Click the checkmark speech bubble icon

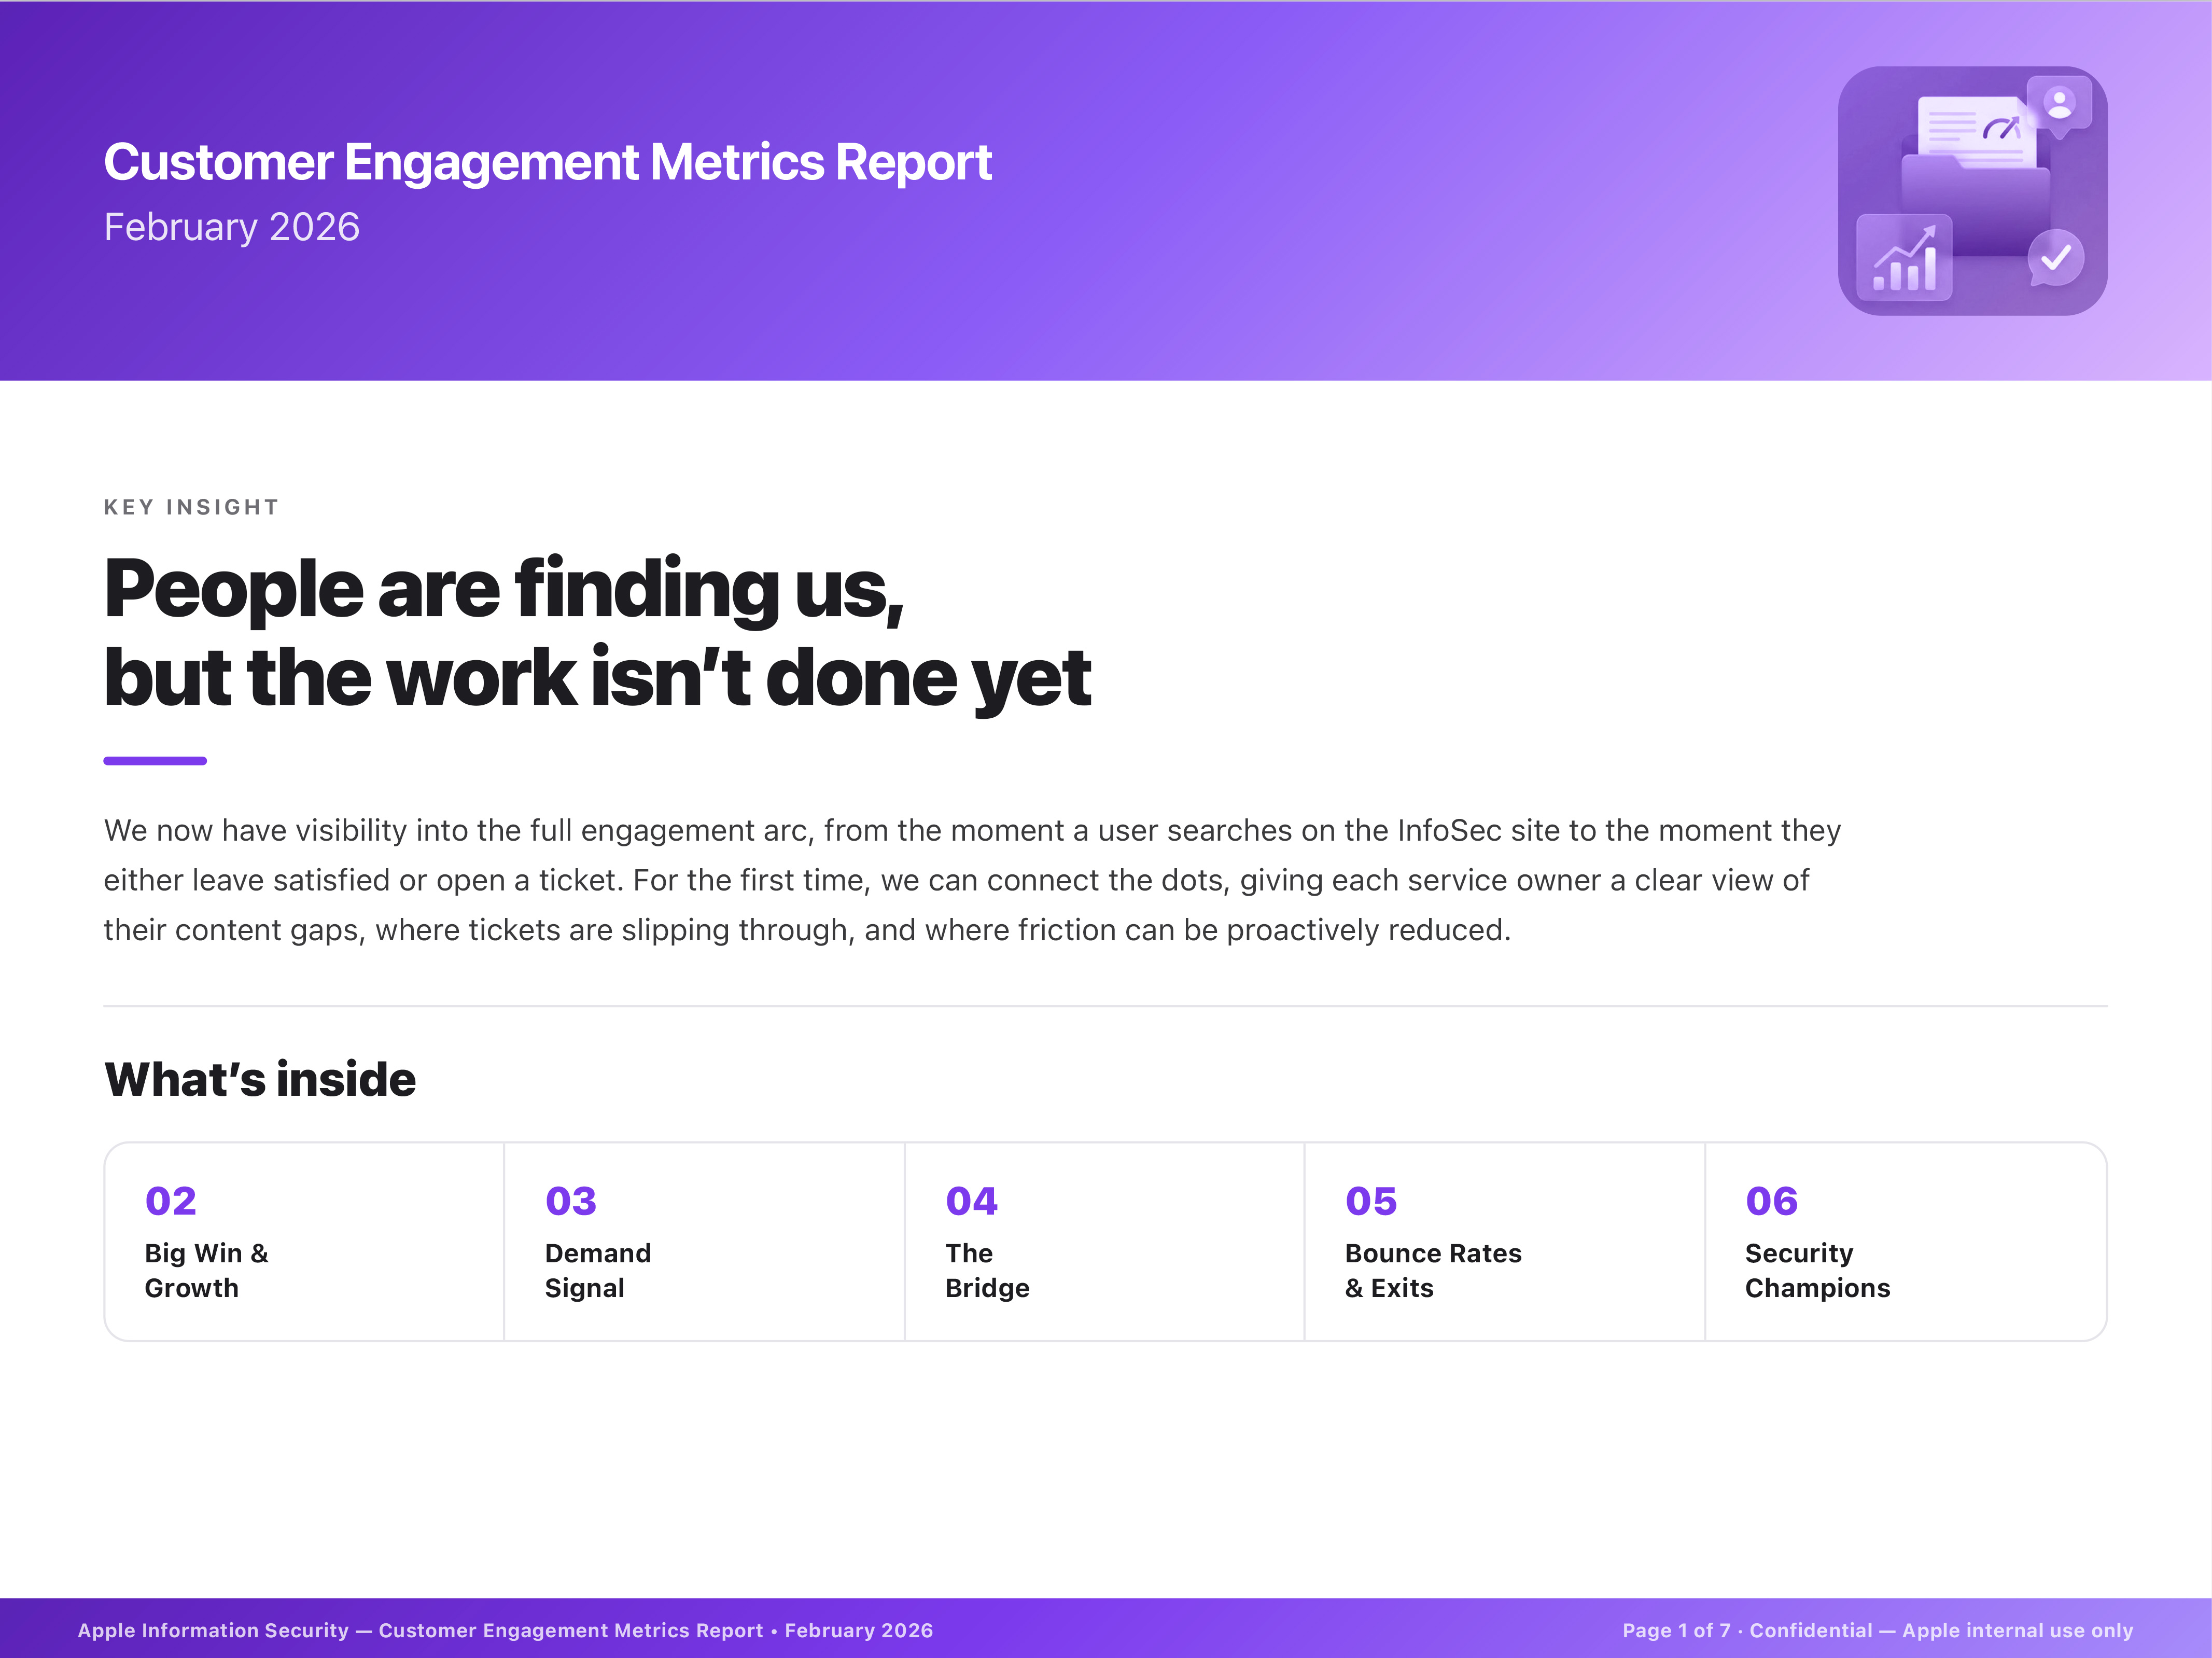(x=2056, y=258)
